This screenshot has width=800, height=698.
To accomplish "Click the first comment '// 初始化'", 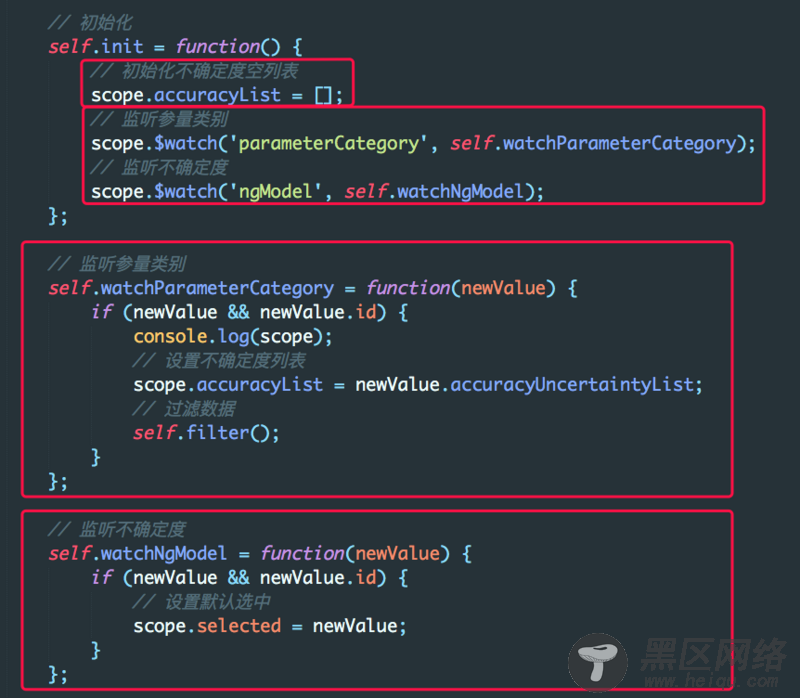I will [x=90, y=23].
